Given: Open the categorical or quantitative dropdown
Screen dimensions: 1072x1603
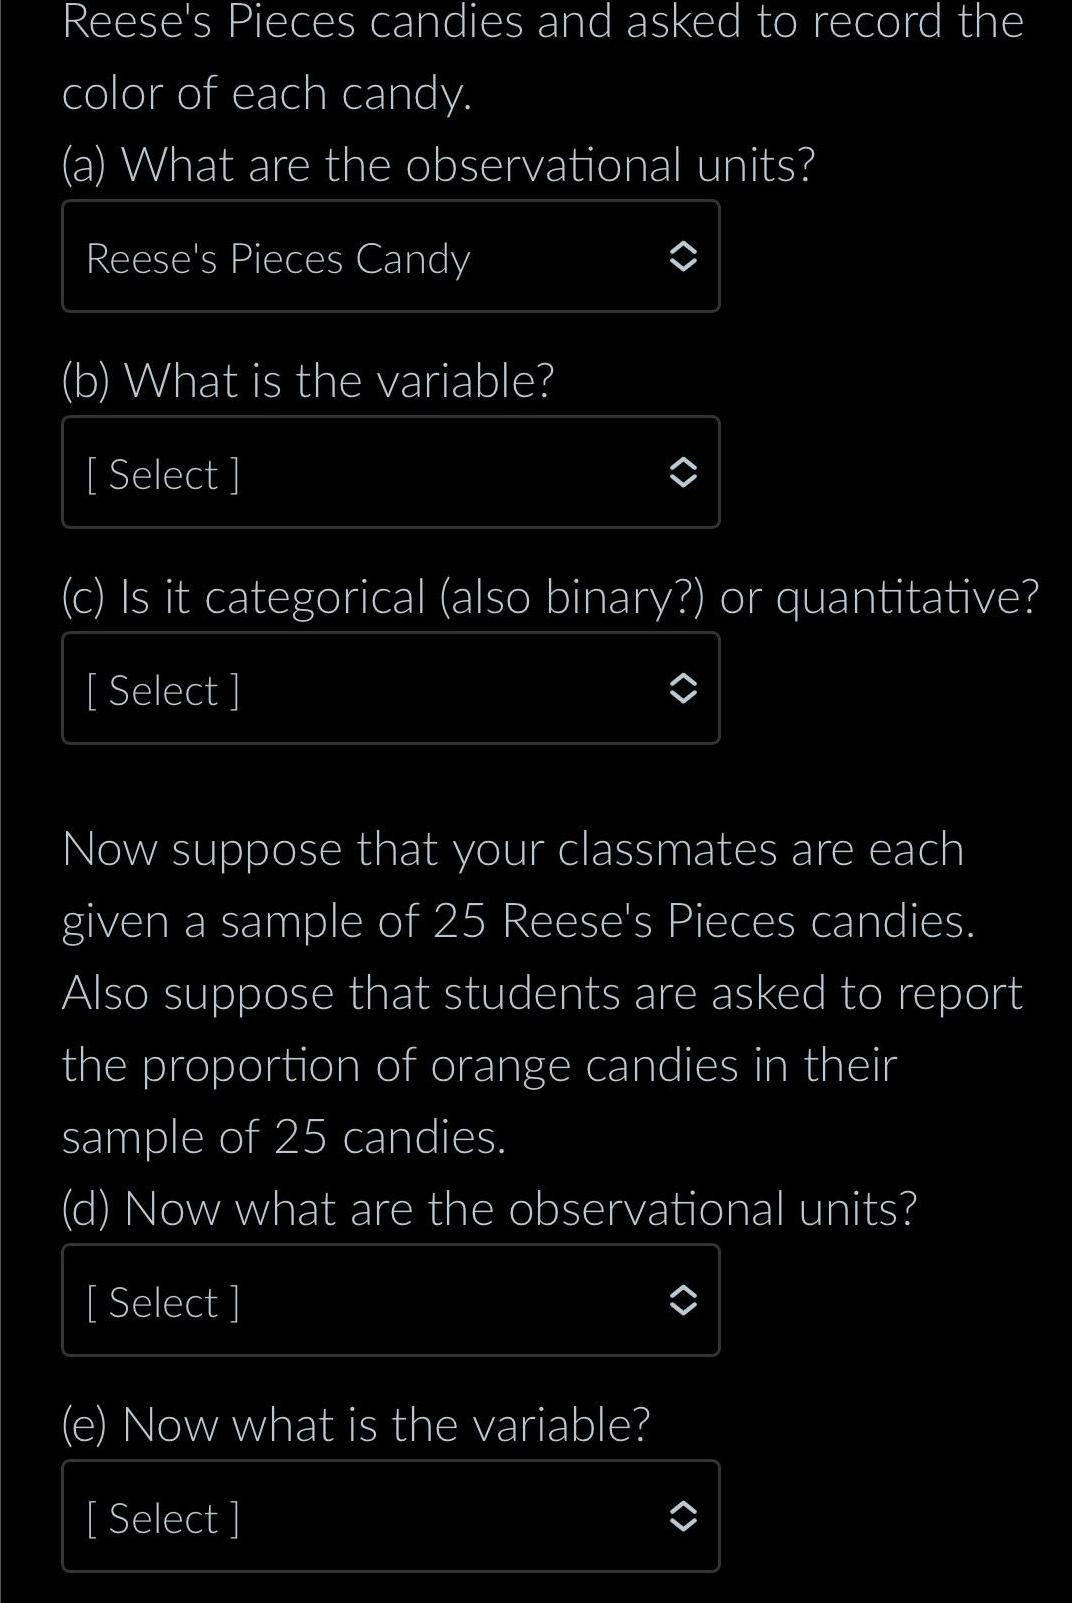Looking at the screenshot, I should coord(390,688).
